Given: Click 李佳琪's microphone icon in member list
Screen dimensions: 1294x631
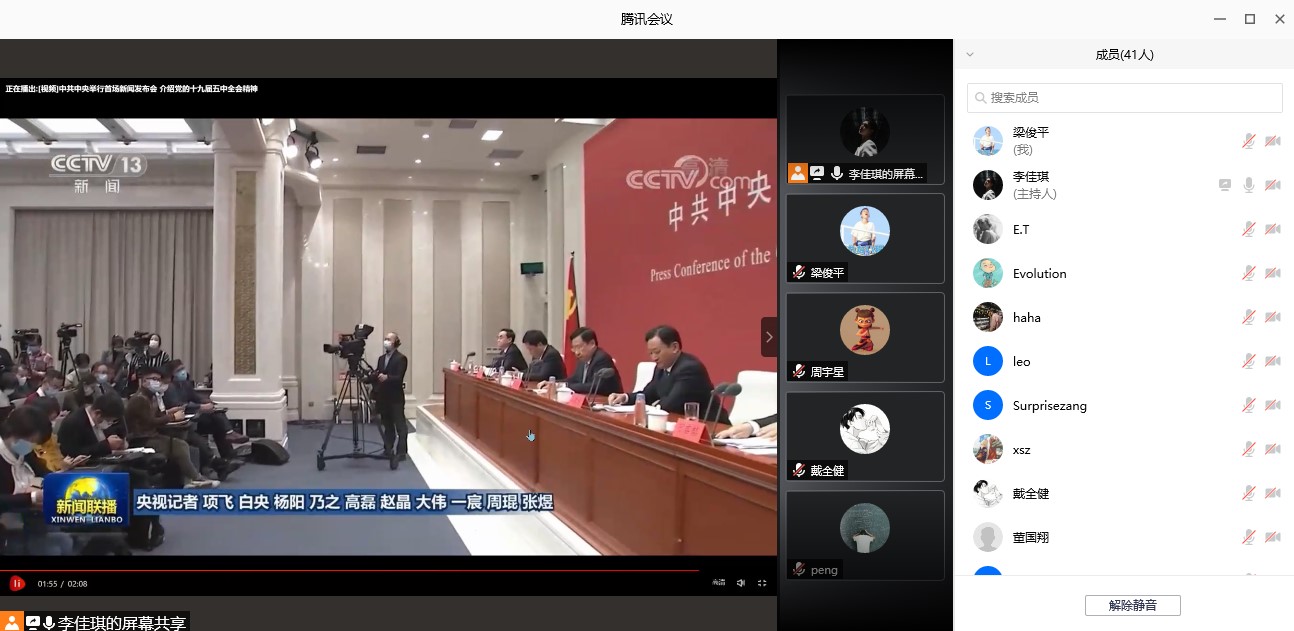Looking at the screenshot, I should [1248, 185].
